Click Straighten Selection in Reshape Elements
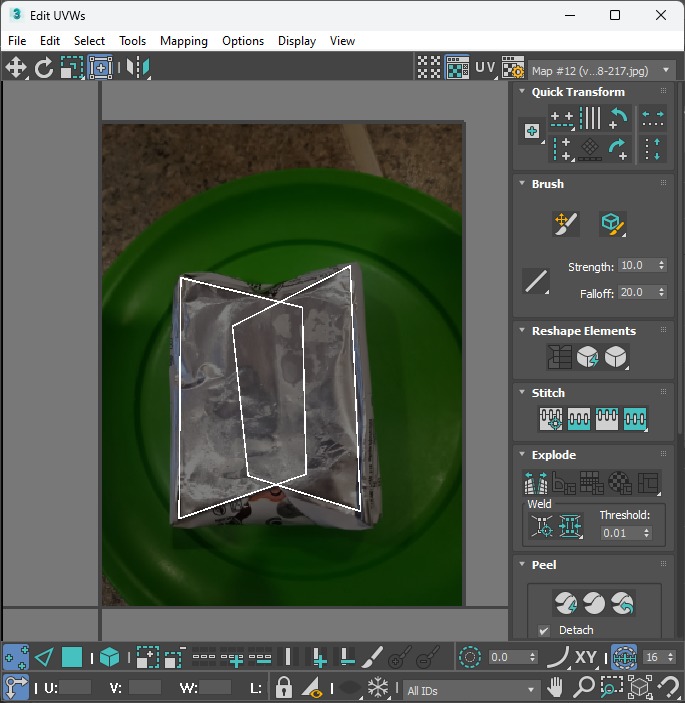The image size is (685, 703). [559, 357]
